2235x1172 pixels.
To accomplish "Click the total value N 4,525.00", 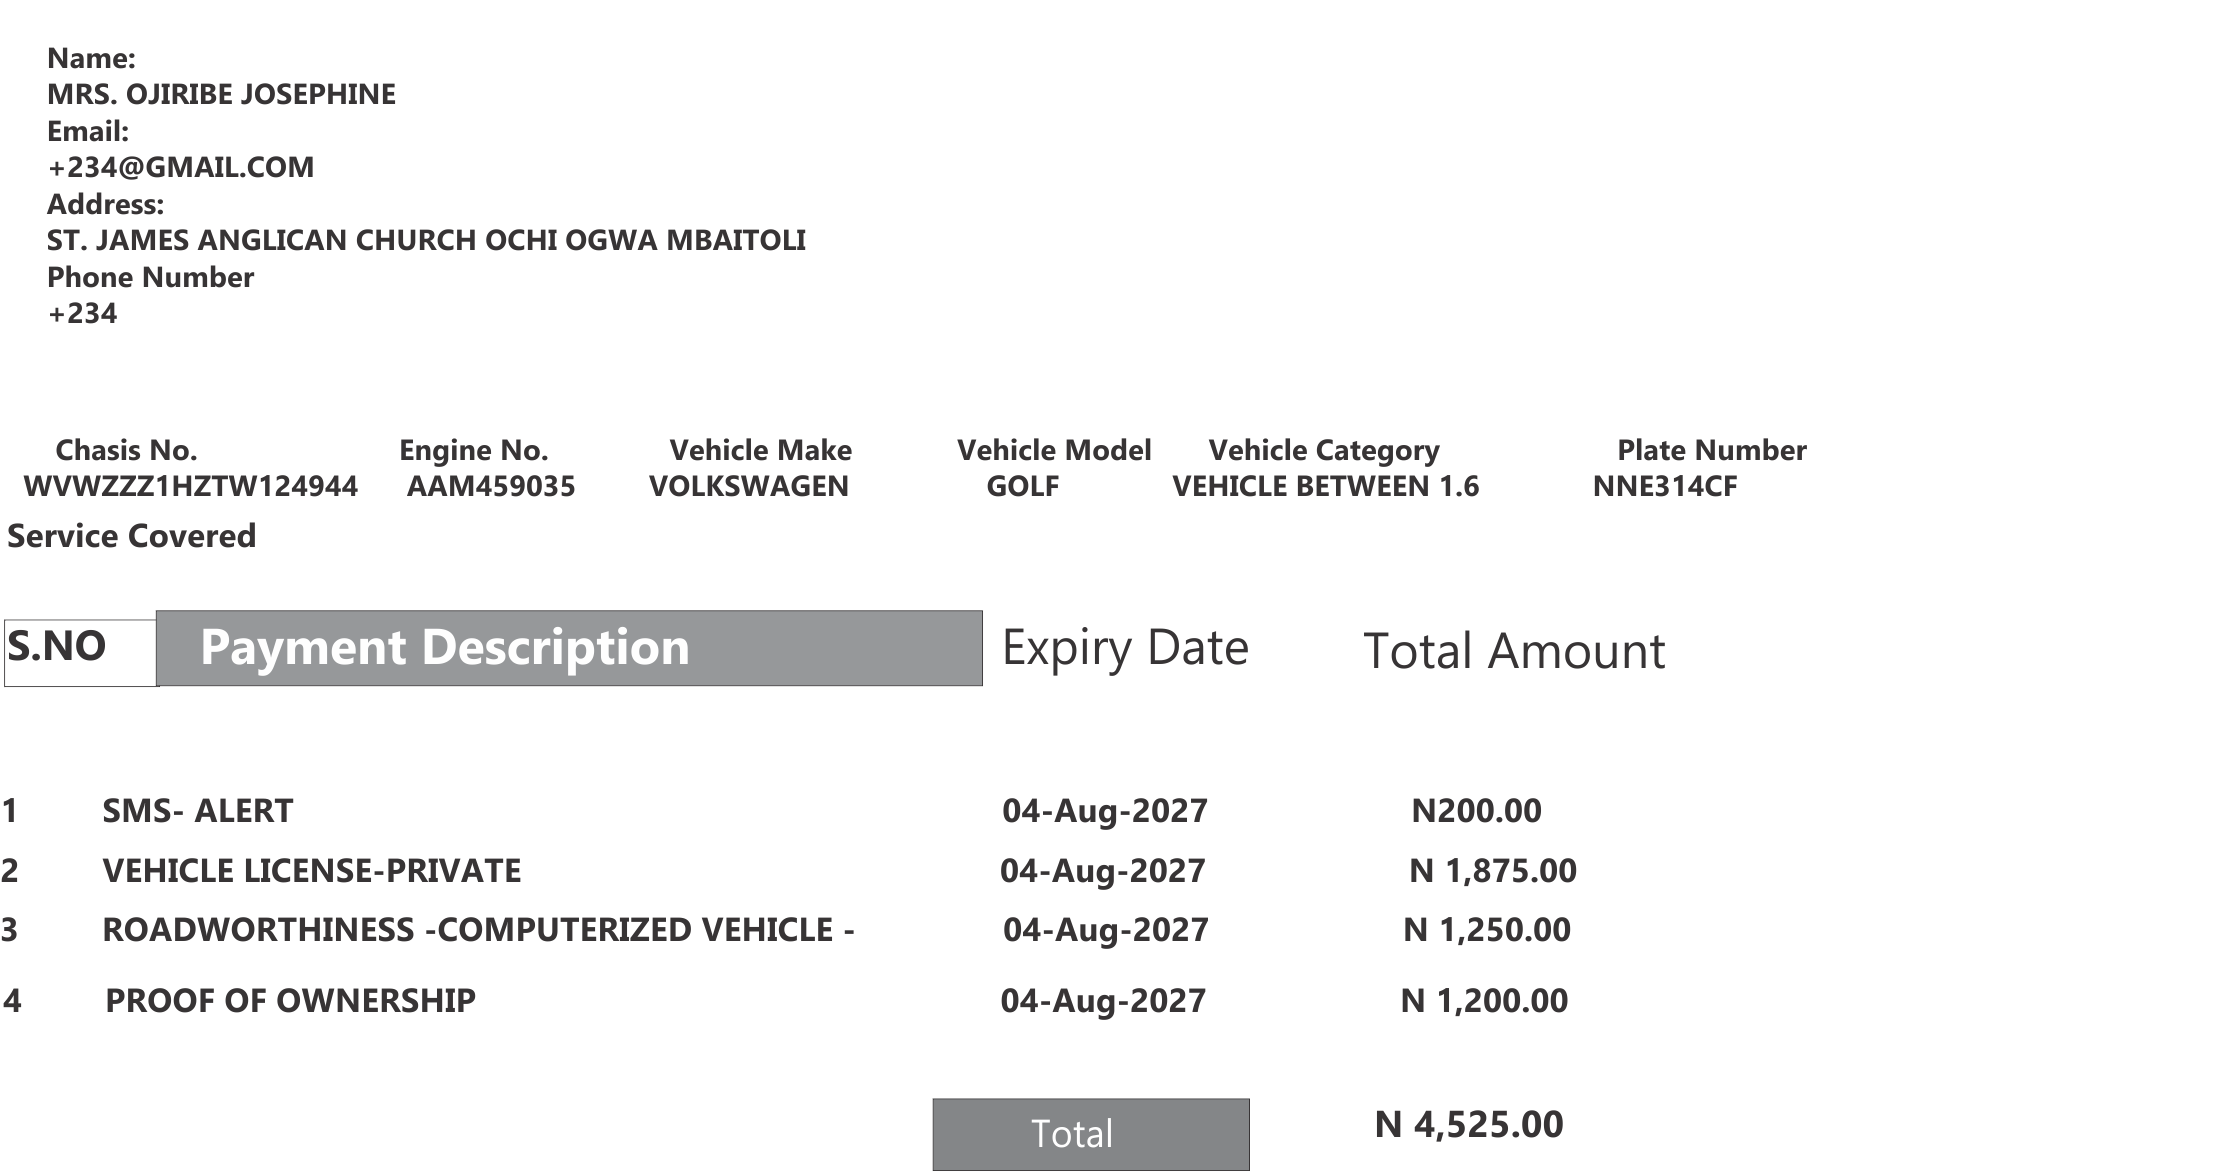I will (x=1469, y=1124).
